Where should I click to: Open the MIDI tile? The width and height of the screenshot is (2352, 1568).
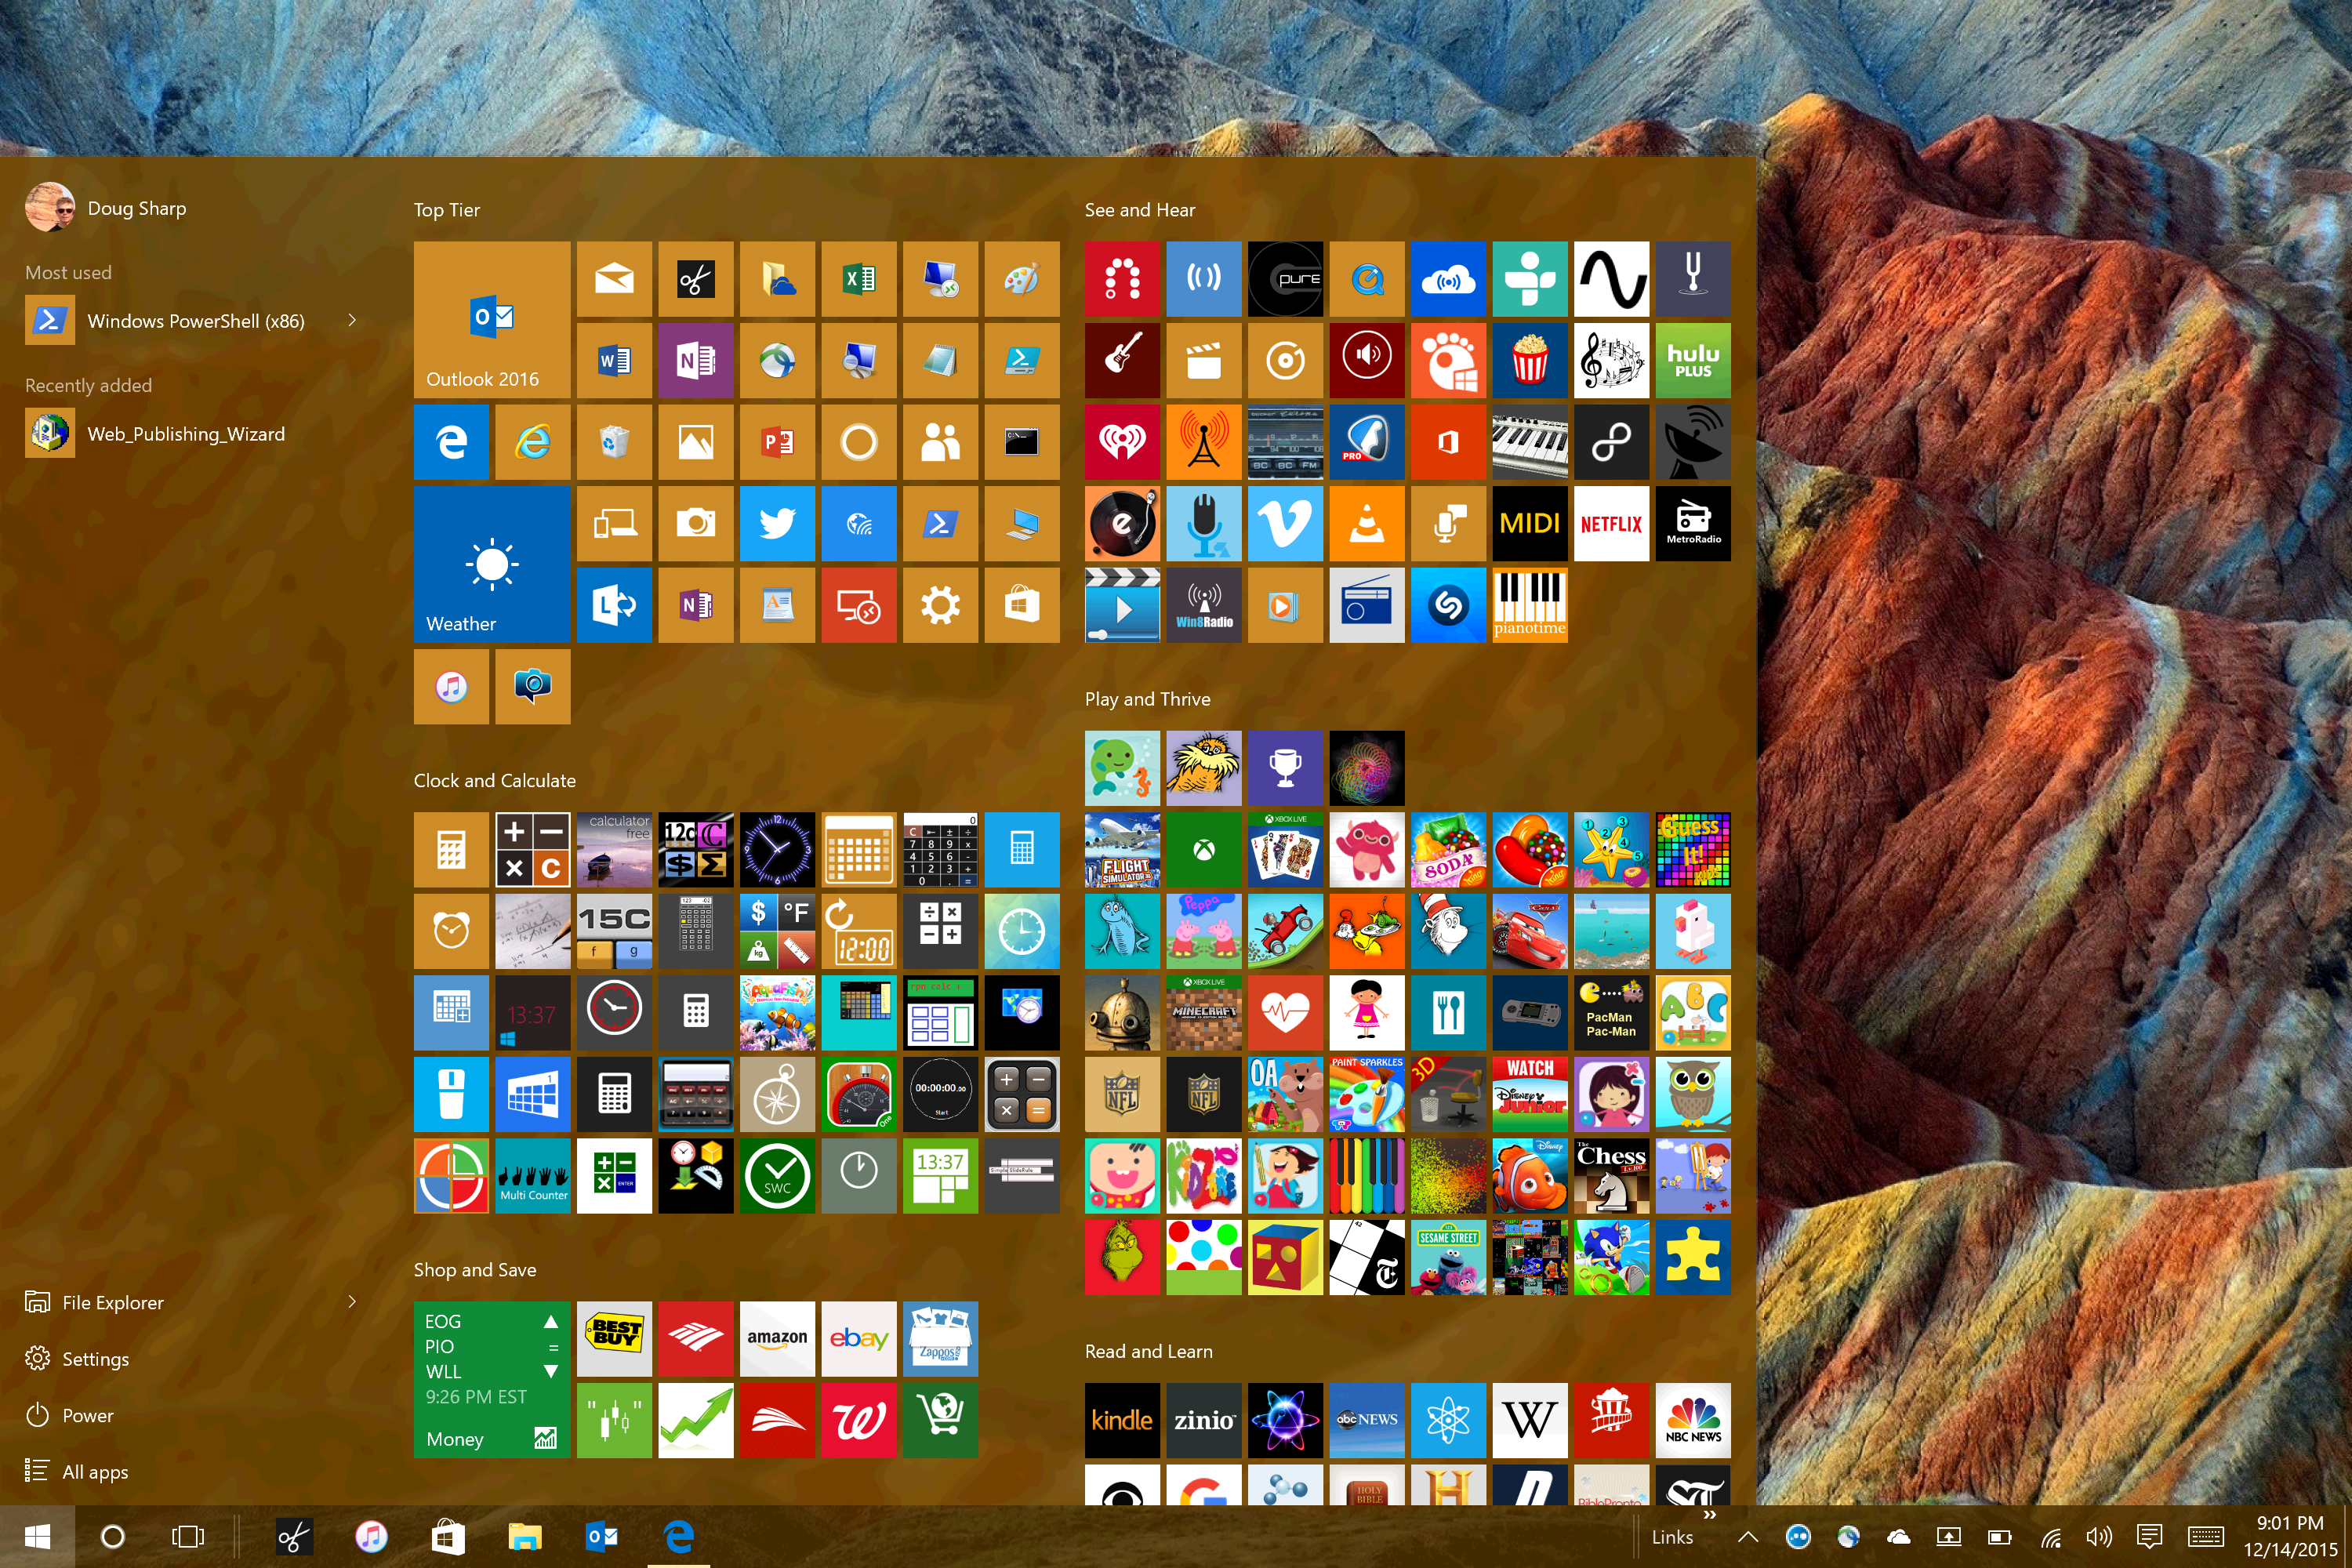click(x=1530, y=523)
